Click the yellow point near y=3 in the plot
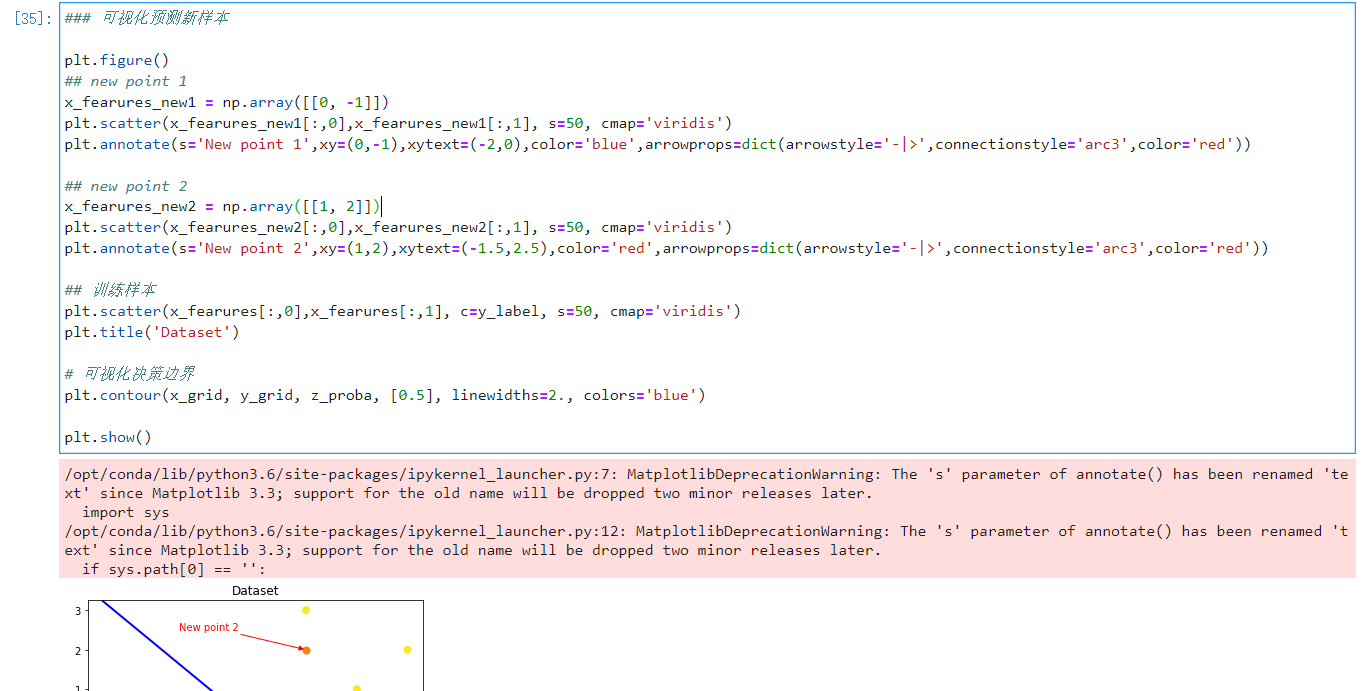Screen dimensions: 1371x691 306,610
